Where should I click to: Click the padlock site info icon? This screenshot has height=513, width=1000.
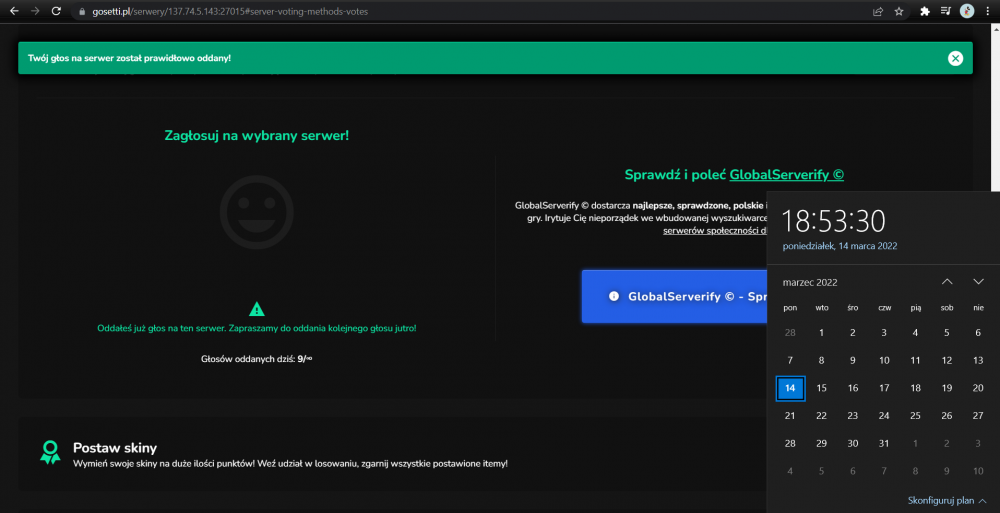(82, 11)
